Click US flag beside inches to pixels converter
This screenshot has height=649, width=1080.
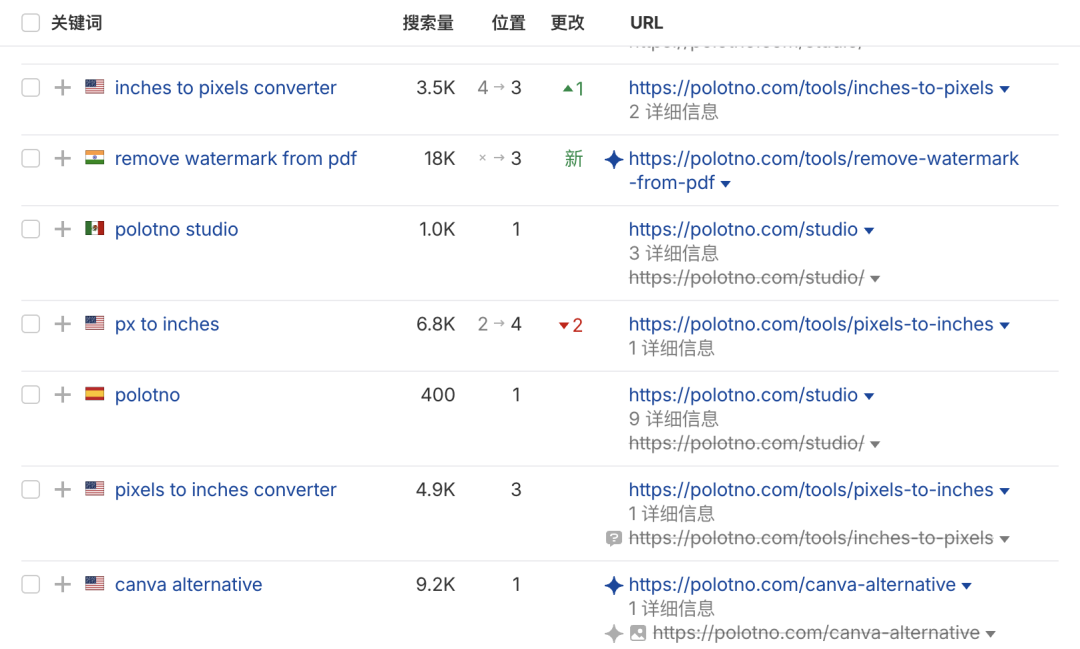pos(94,87)
